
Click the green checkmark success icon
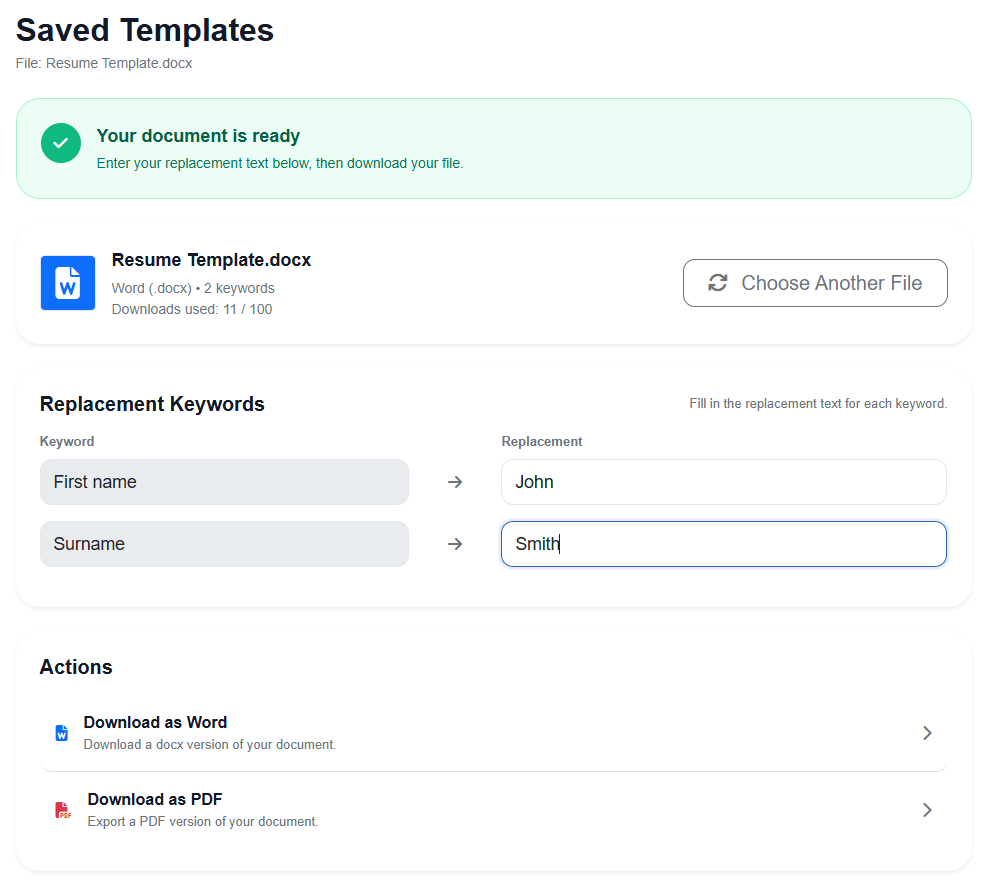click(61, 143)
